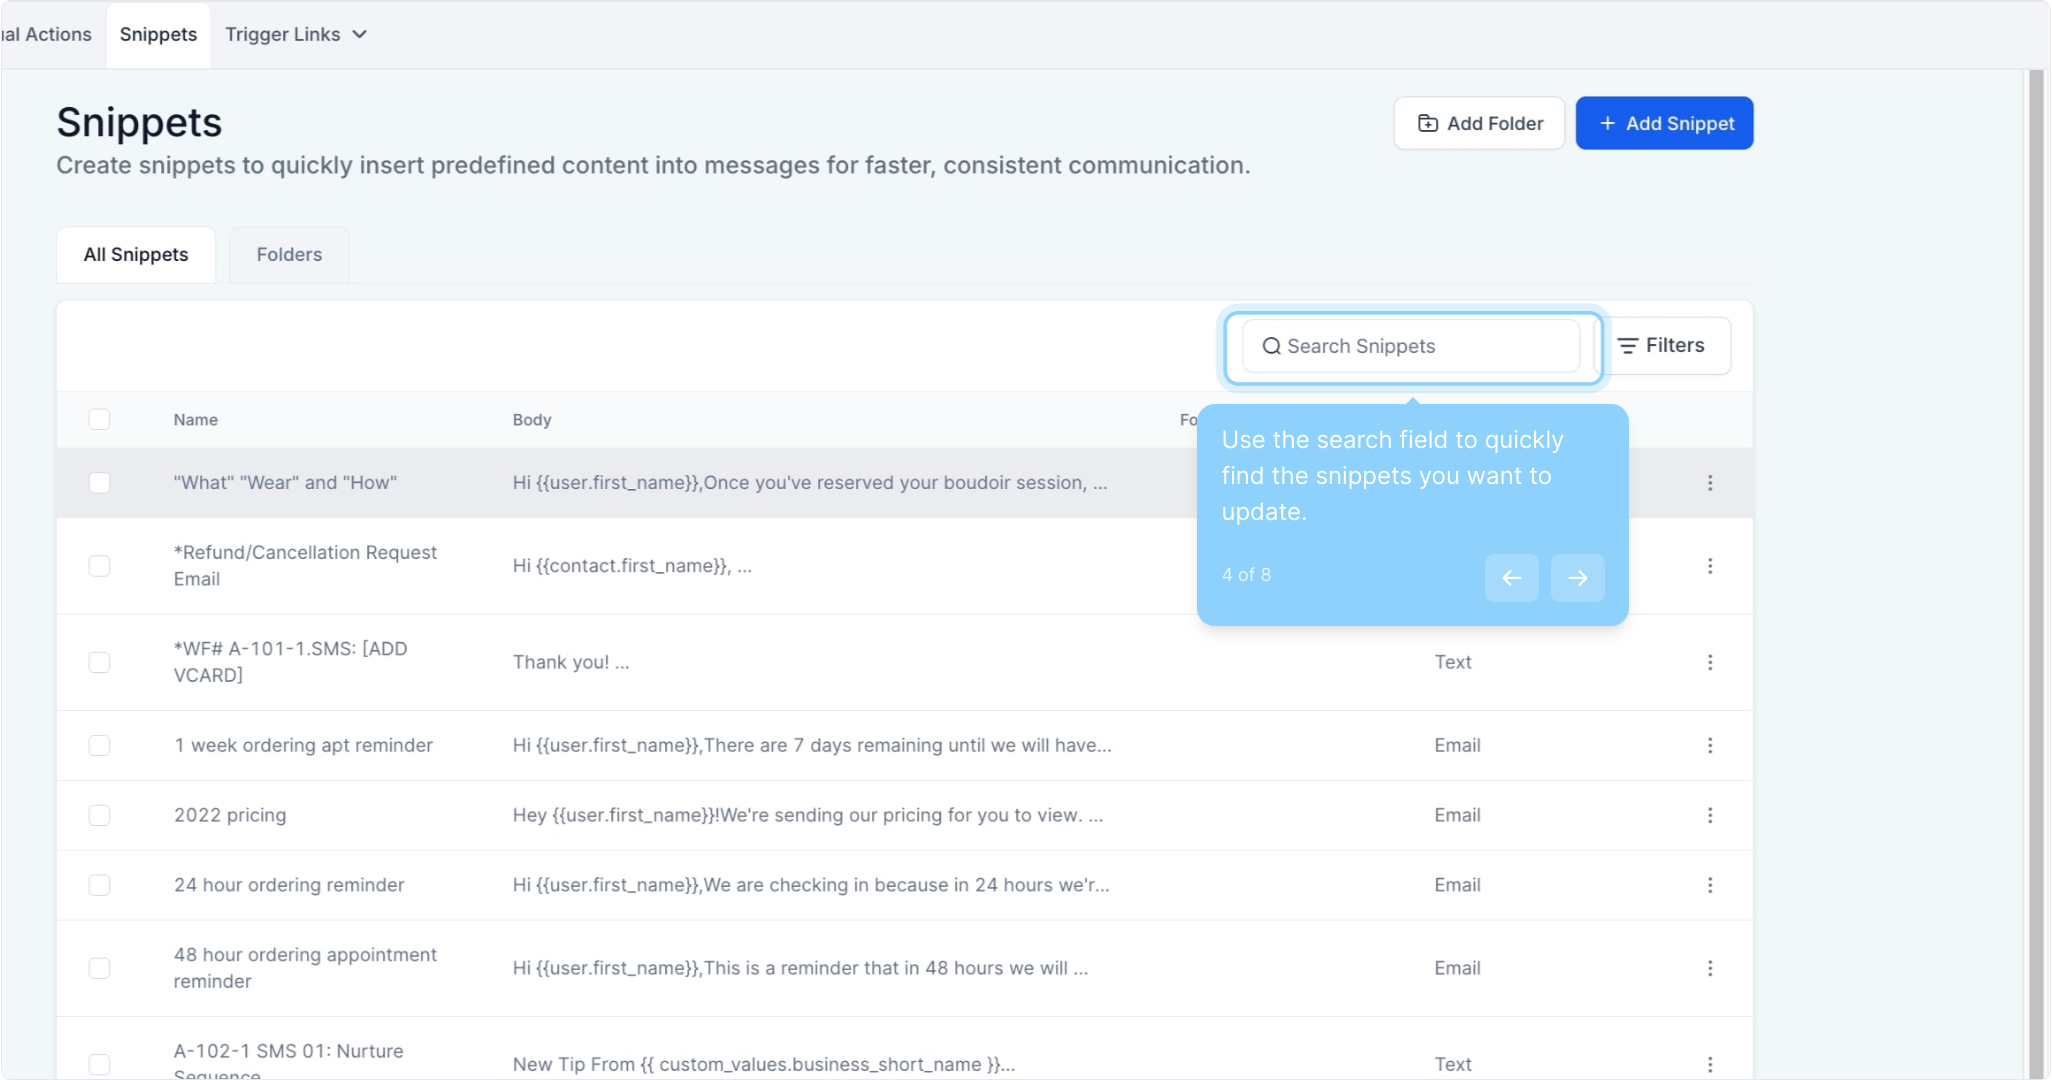Open three-dot menu for 24 hour ordering reminder
2052x1080 pixels.
[1710, 885]
